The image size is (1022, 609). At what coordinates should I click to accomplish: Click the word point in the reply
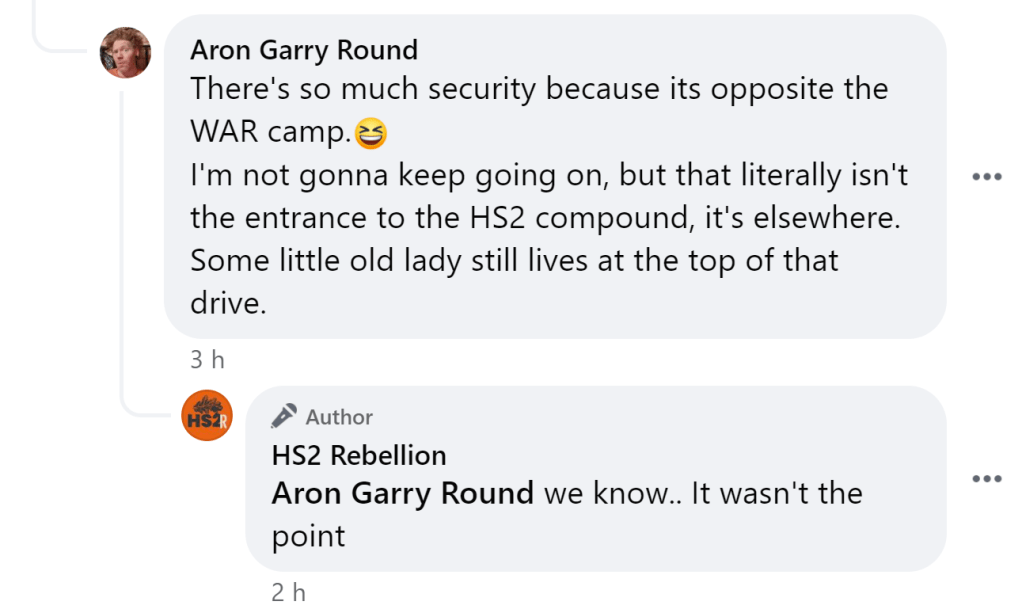point(308,536)
